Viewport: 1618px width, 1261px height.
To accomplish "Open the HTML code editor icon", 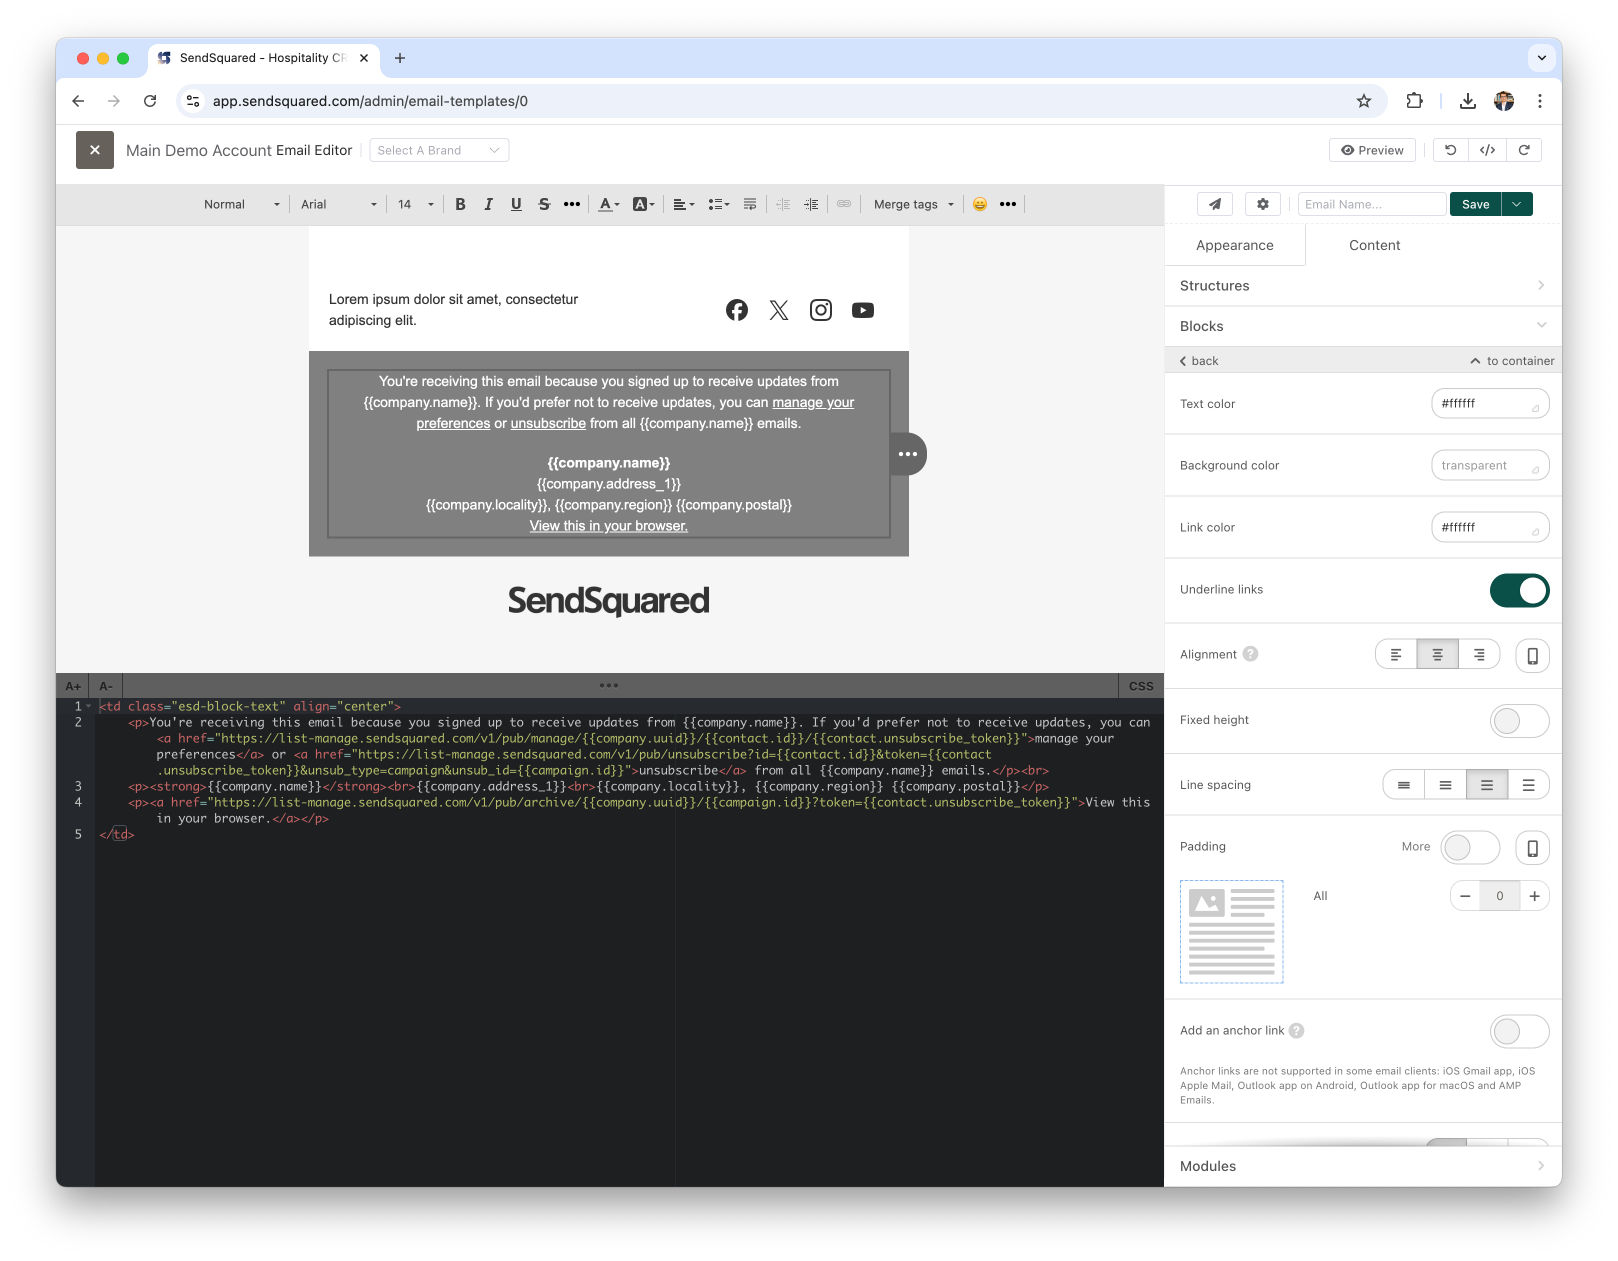I will pos(1487,150).
